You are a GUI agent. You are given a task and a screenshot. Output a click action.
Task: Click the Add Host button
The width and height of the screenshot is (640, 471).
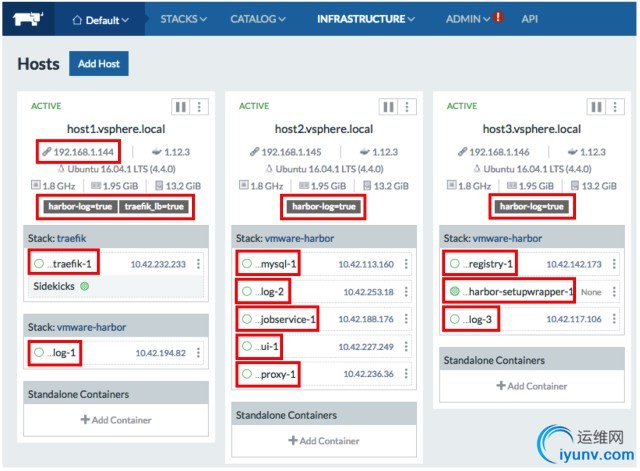coord(99,64)
